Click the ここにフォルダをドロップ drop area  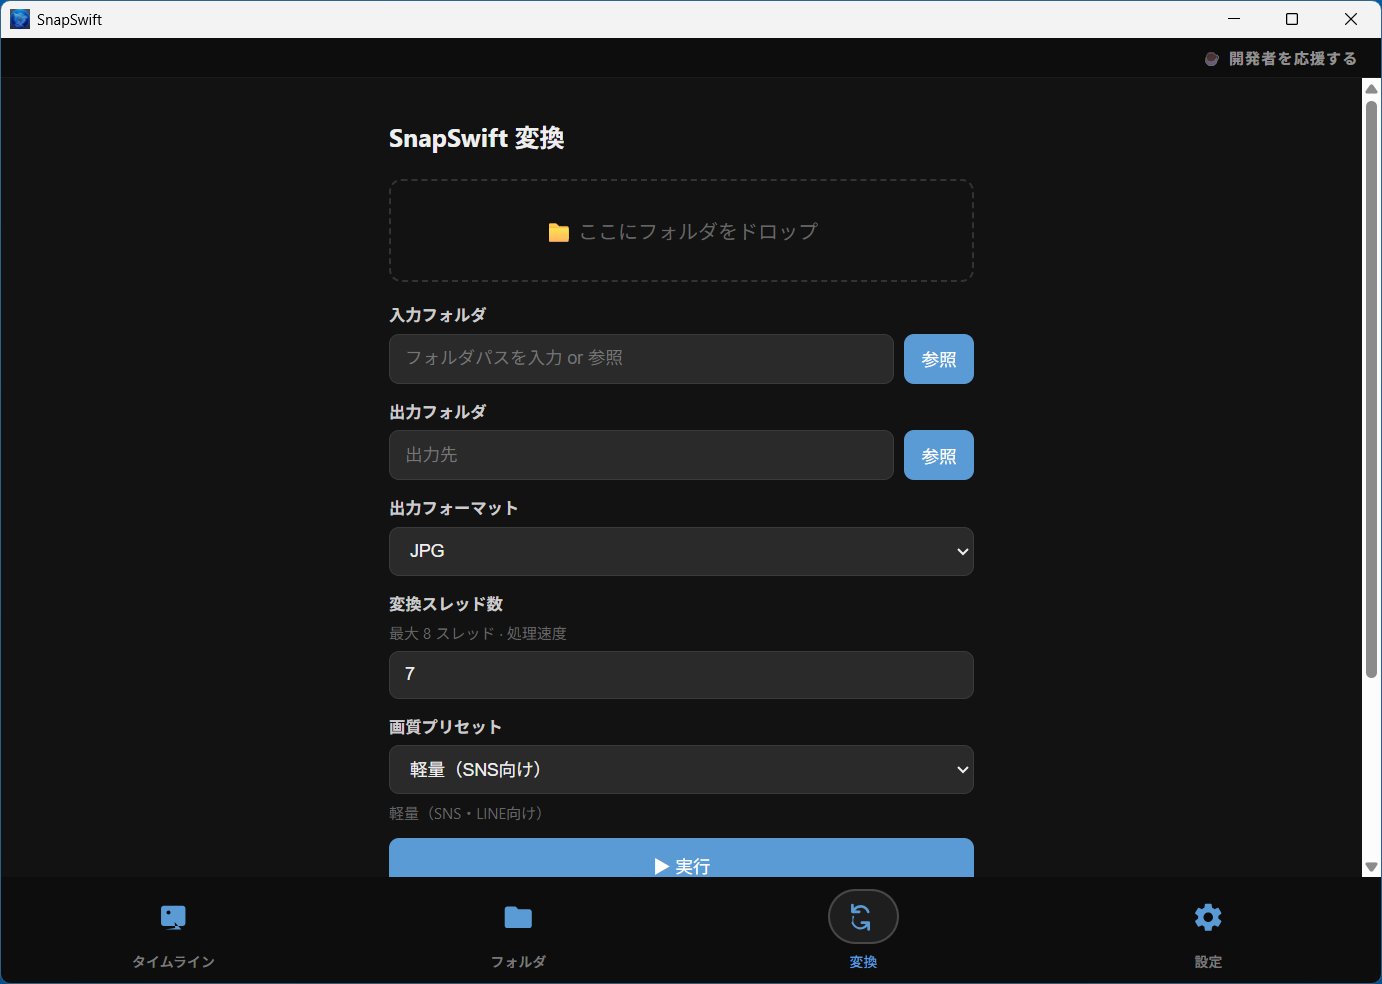pos(681,231)
